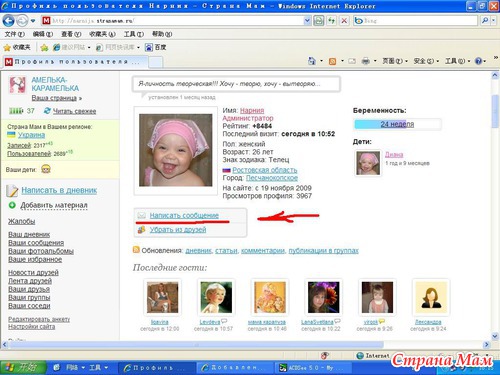This screenshot has width=500, height=375.
Task: Click the red Stop loading icon
Action: pyautogui.click(x=344, y=21)
